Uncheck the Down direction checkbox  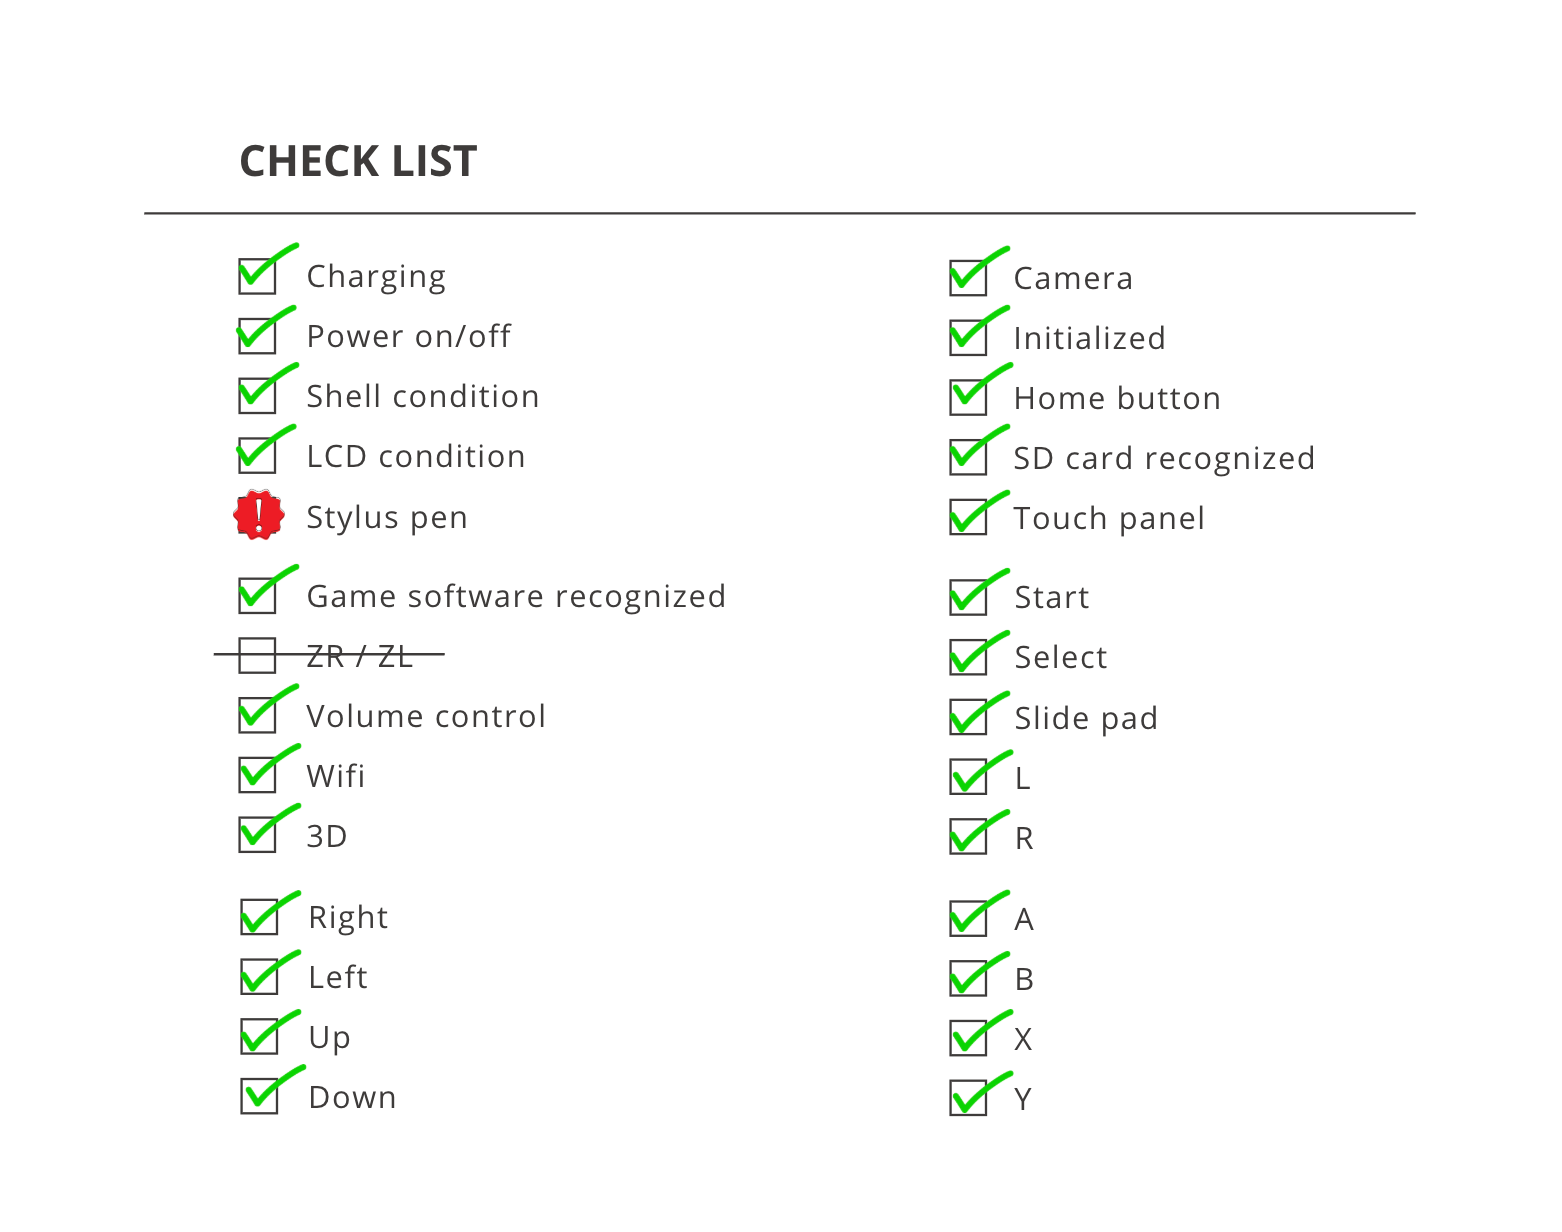tap(259, 1096)
